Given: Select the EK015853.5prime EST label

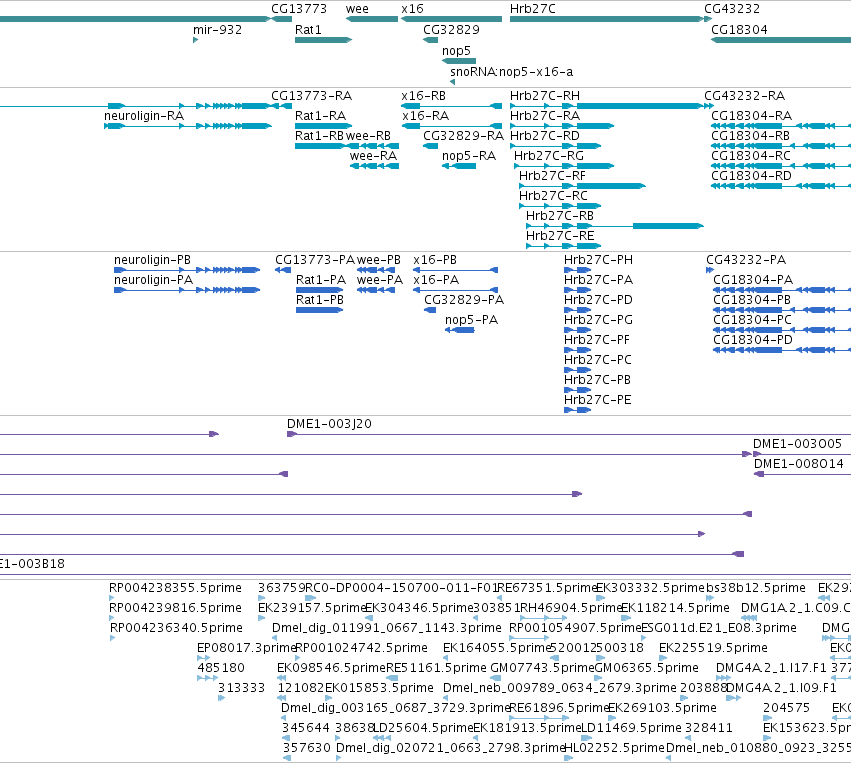Looking at the screenshot, I should point(379,688).
